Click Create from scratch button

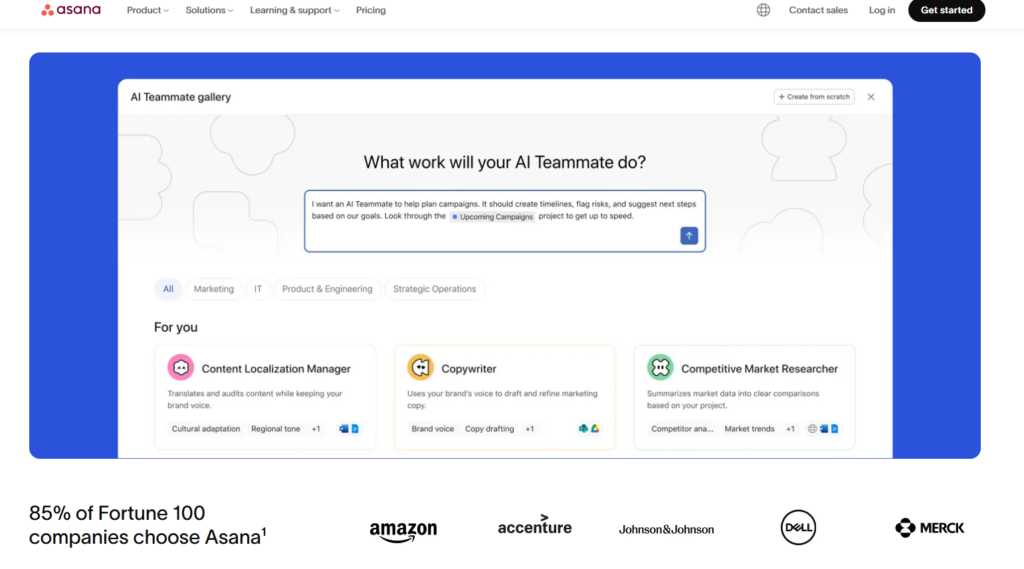pyautogui.click(x=814, y=97)
